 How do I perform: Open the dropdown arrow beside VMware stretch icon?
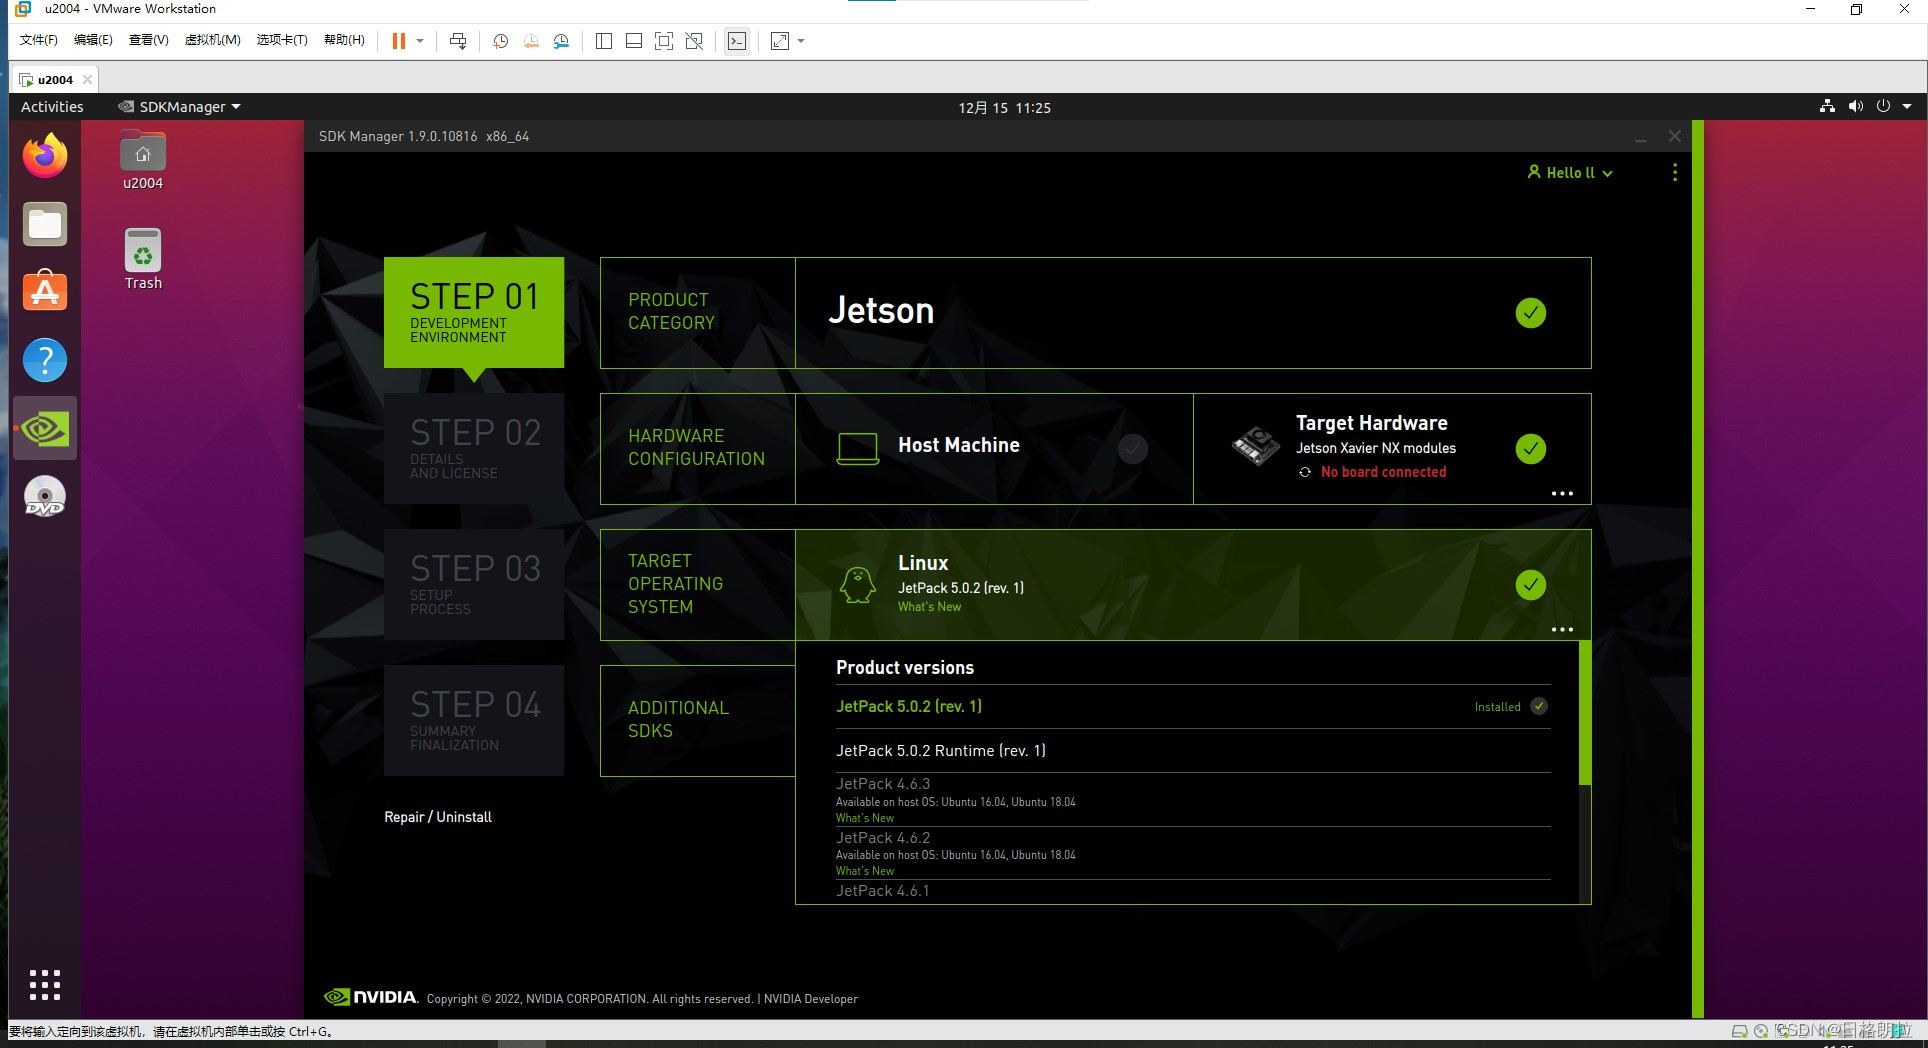click(801, 41)
